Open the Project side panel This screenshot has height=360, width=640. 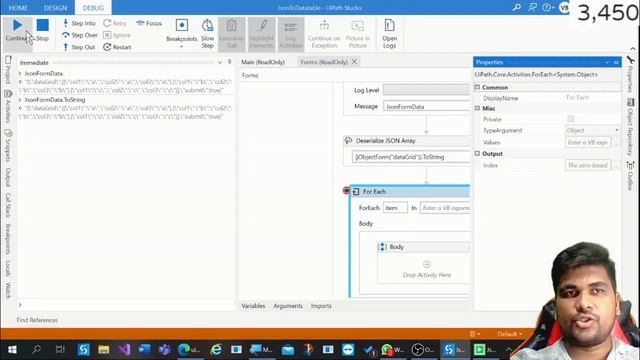8,69
